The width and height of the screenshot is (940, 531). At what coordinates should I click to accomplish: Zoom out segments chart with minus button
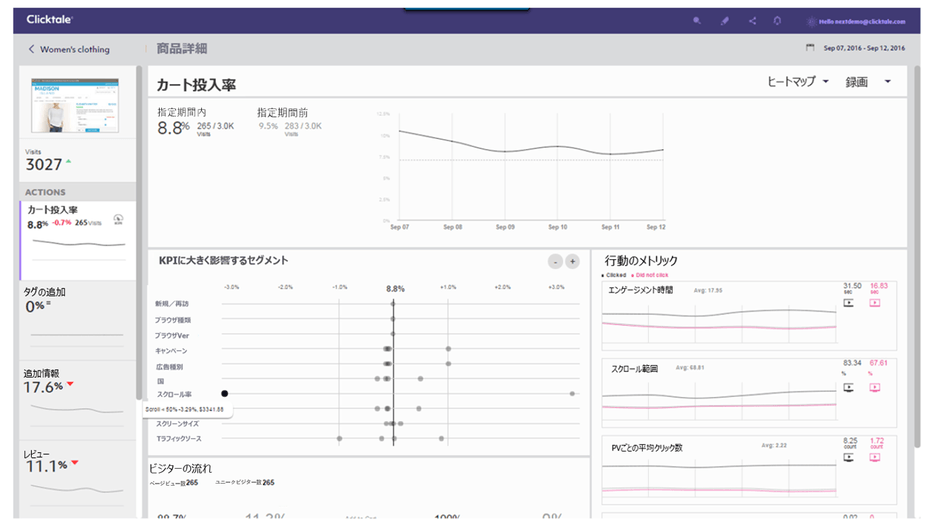coord(554,261)
